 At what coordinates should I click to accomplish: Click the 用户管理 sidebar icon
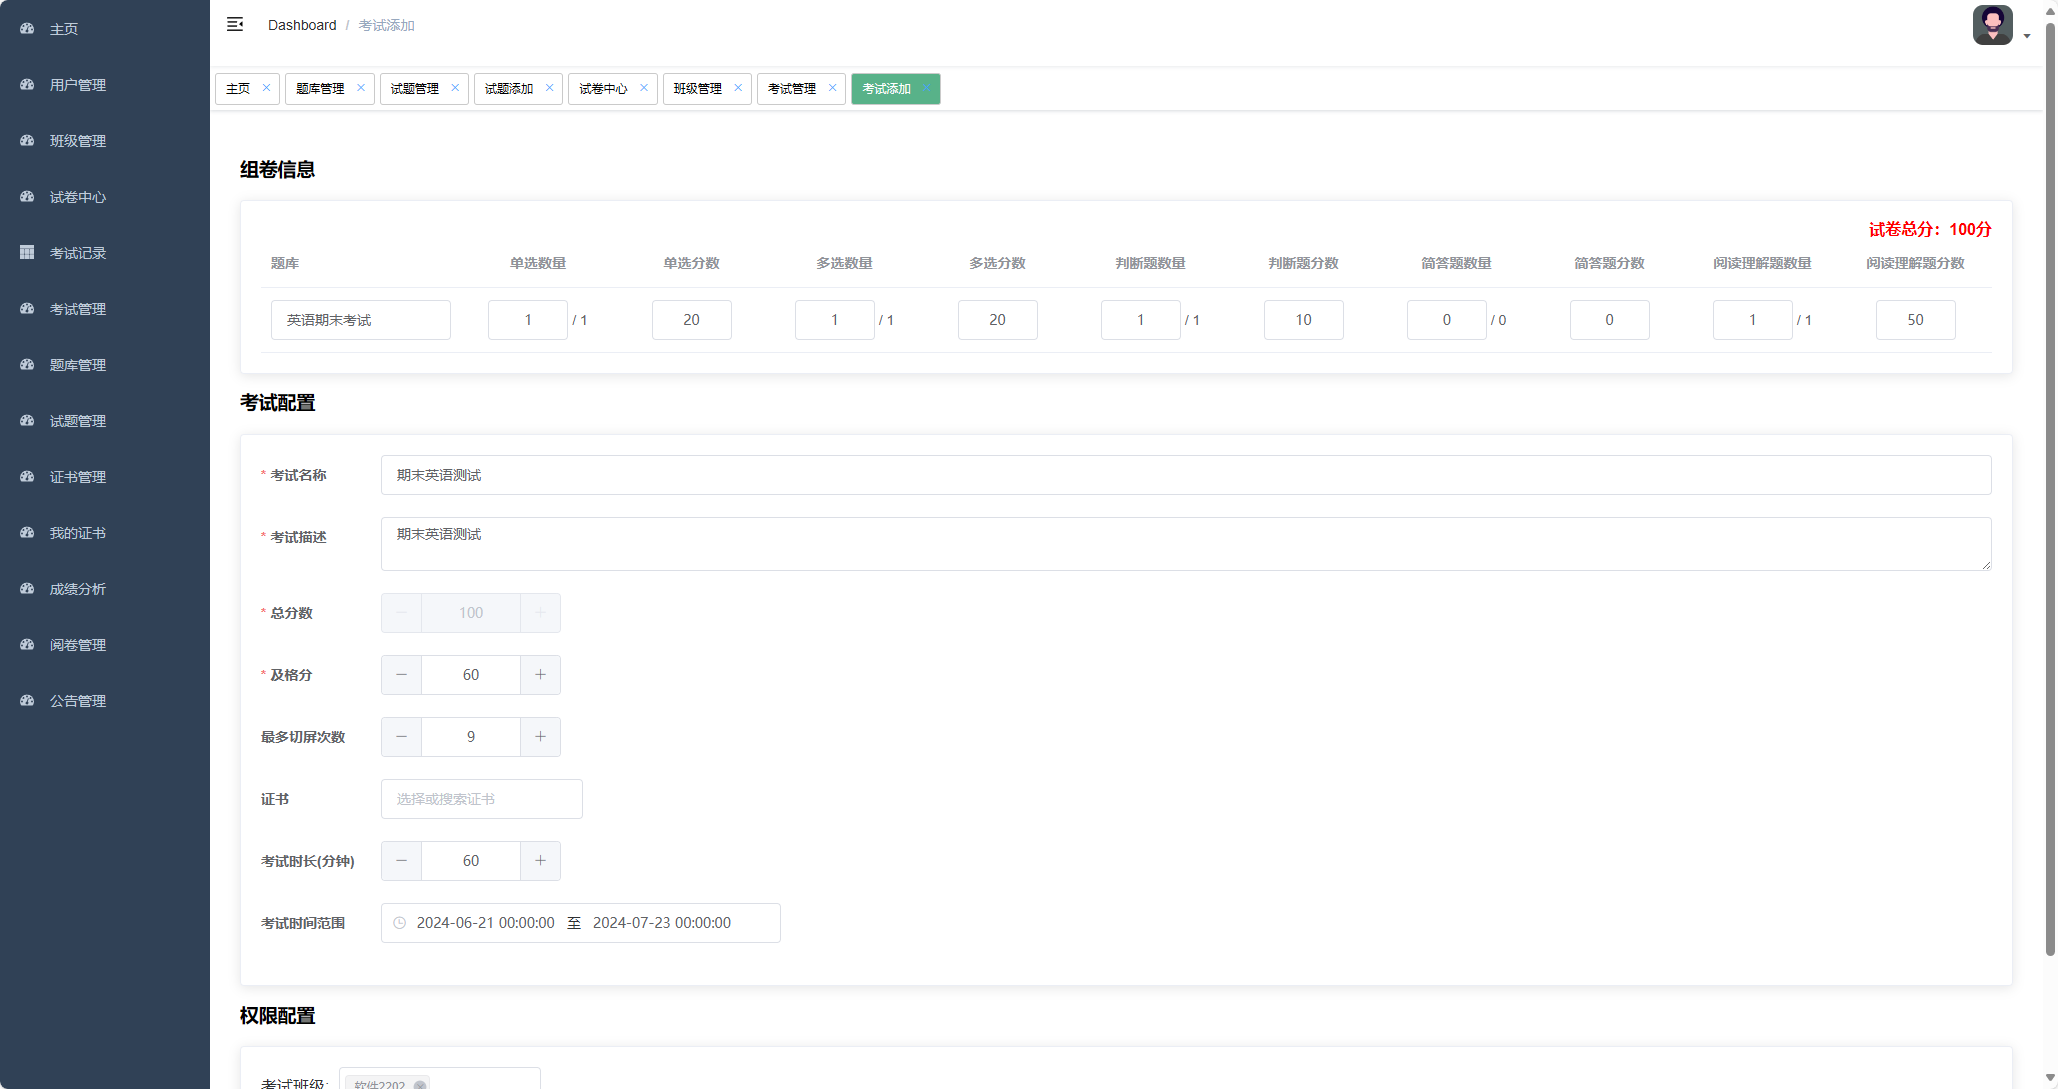[x=27, y=85]
